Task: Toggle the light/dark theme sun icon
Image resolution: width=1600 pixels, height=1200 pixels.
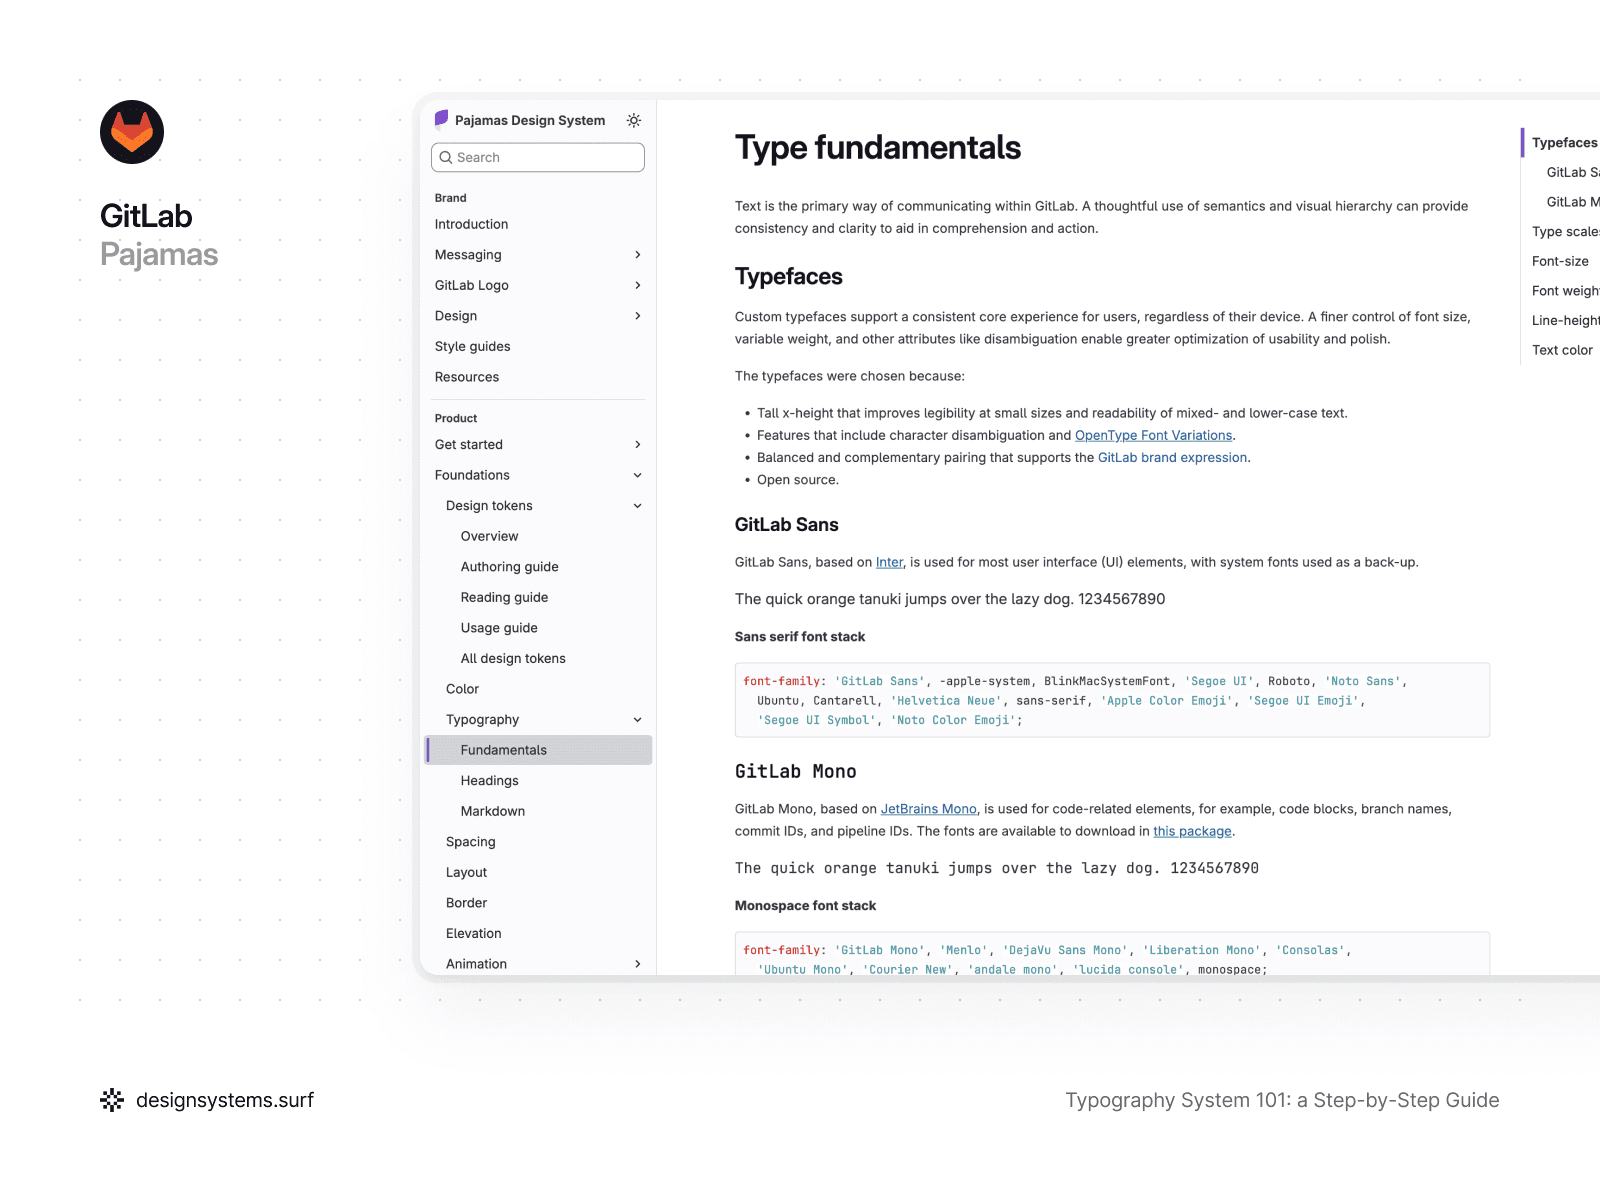Action: [x=634, y=120]
